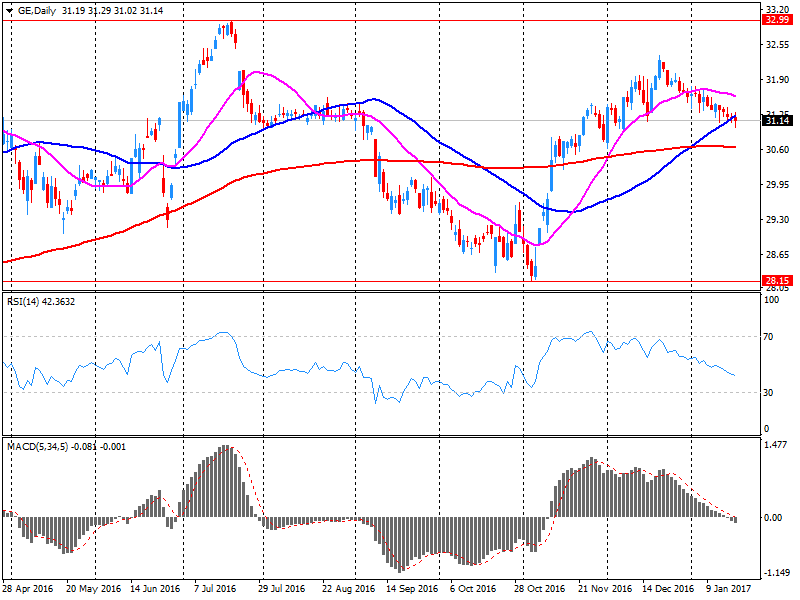Click the 9 Jan 2017 date label
The width and height of the screenshot is (800, 600).
tap(729, 588)
